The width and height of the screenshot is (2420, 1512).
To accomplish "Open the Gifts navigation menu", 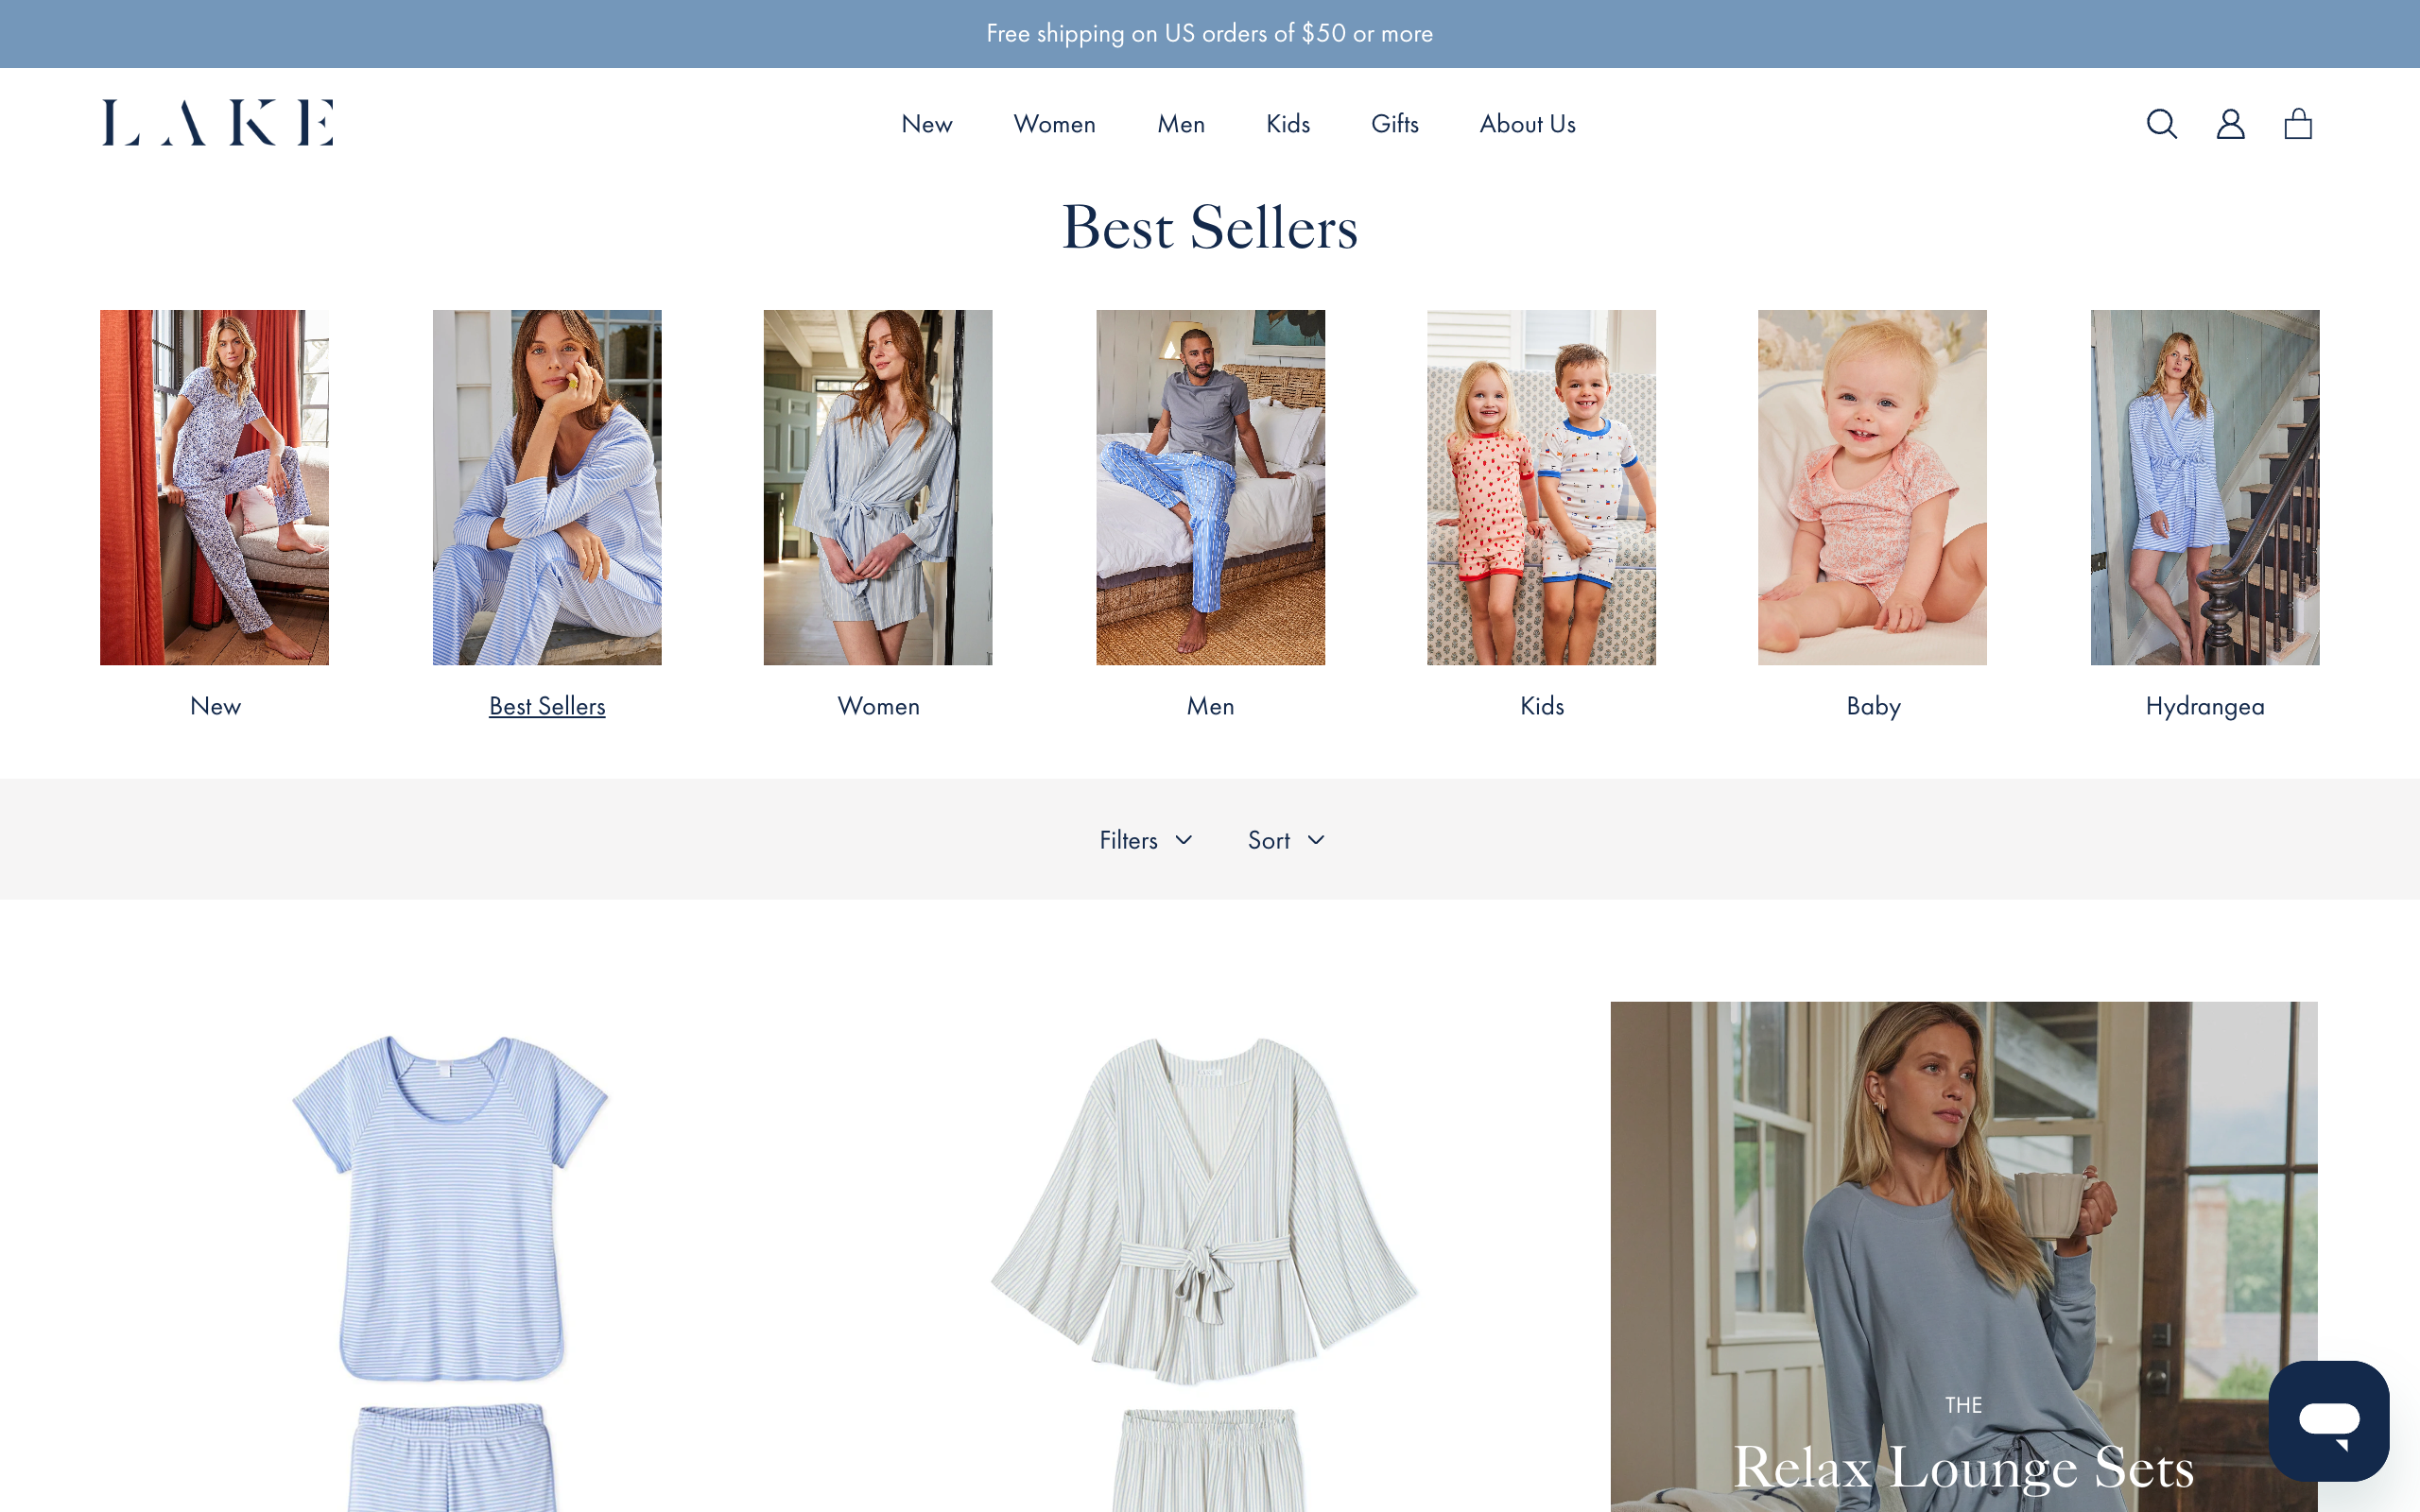I will [1394, 124].
